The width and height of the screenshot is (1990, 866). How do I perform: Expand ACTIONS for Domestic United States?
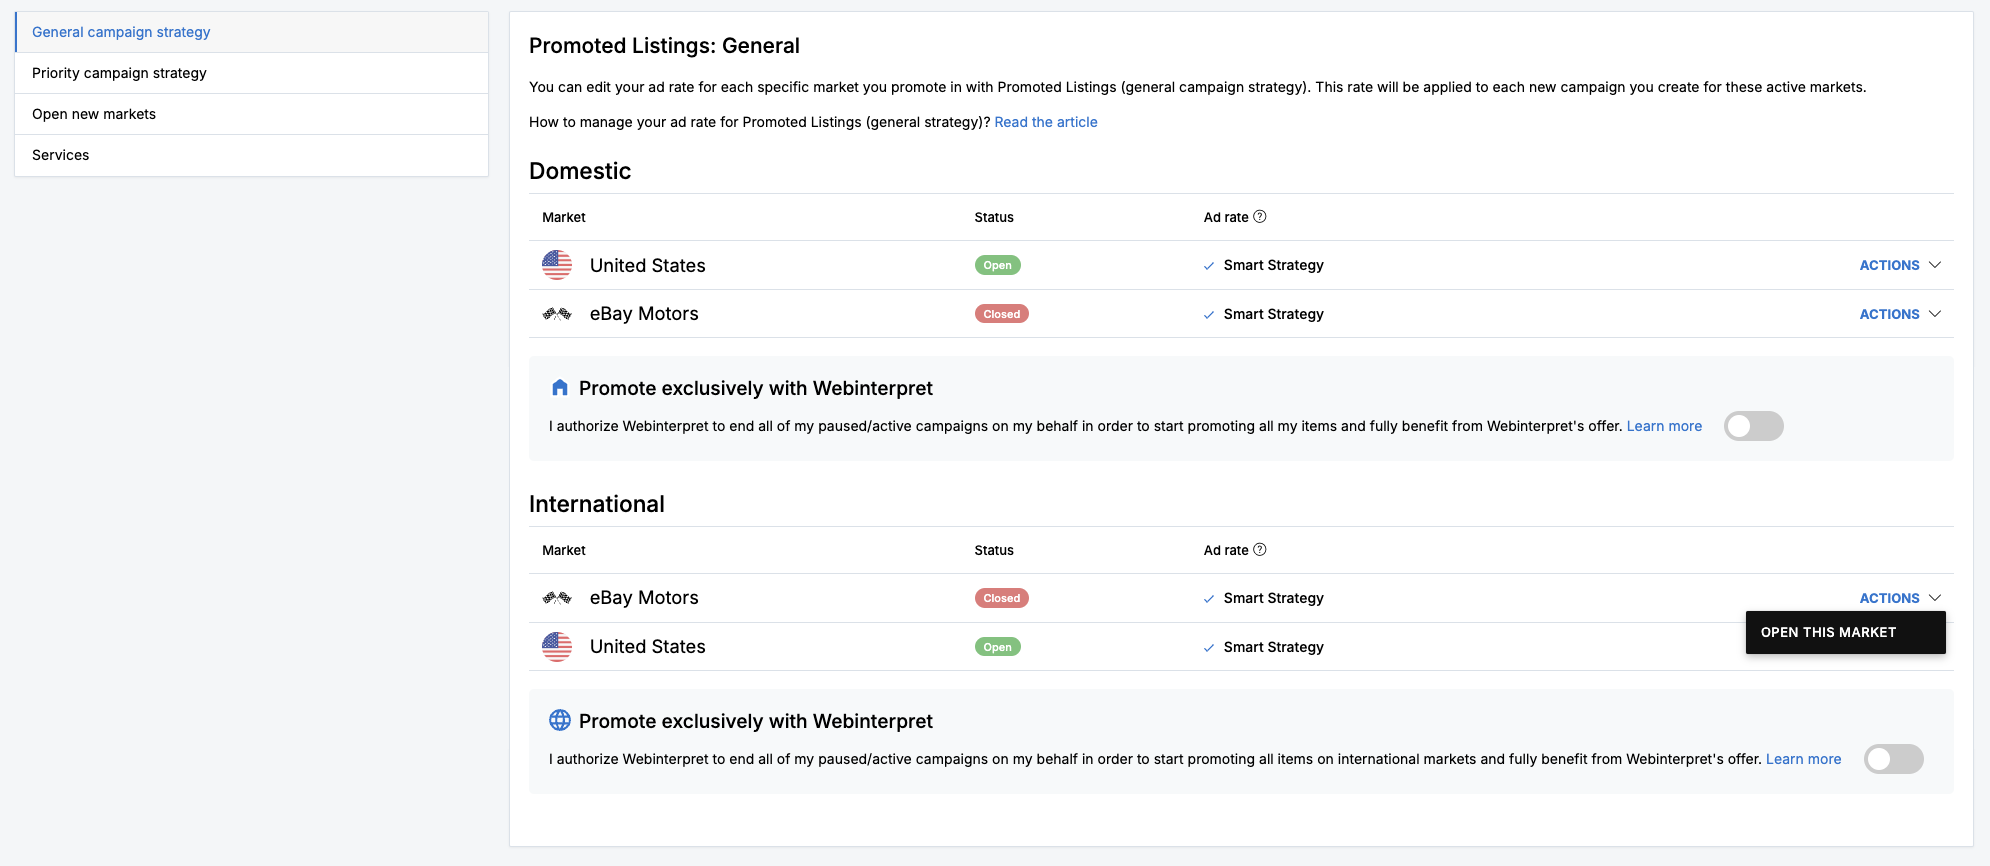click(x=1900, y=265)
